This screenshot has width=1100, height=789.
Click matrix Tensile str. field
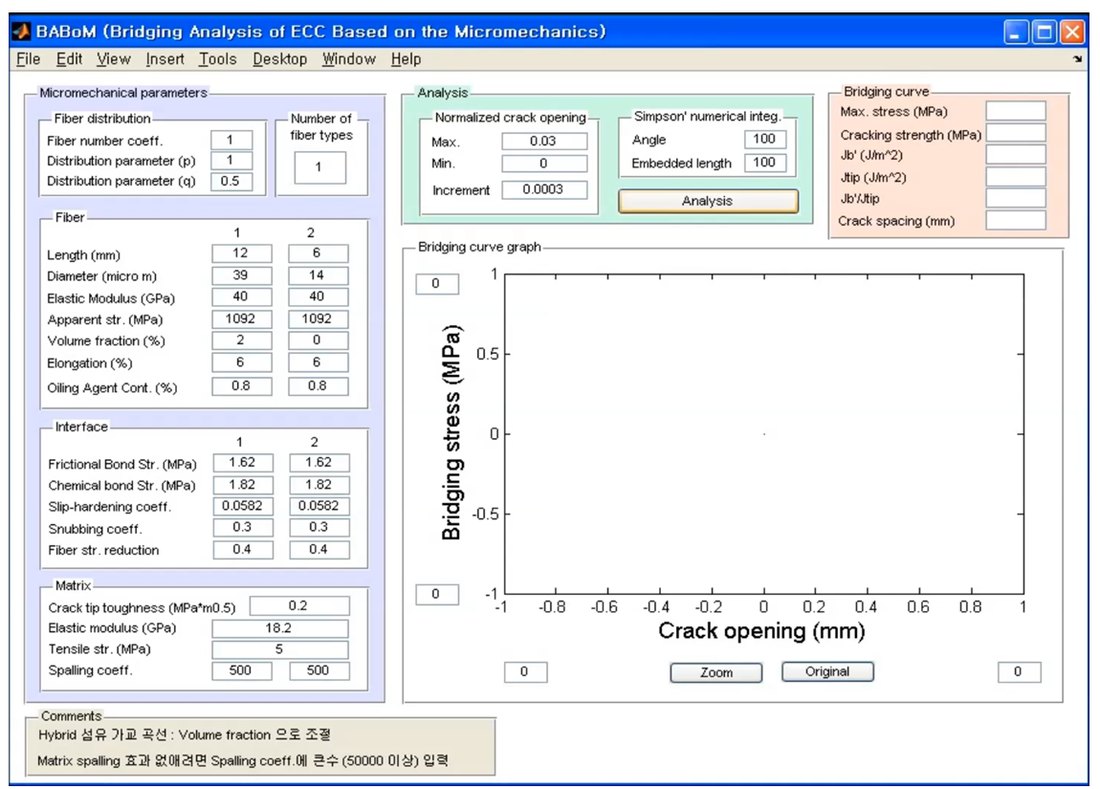pos(280,649)
